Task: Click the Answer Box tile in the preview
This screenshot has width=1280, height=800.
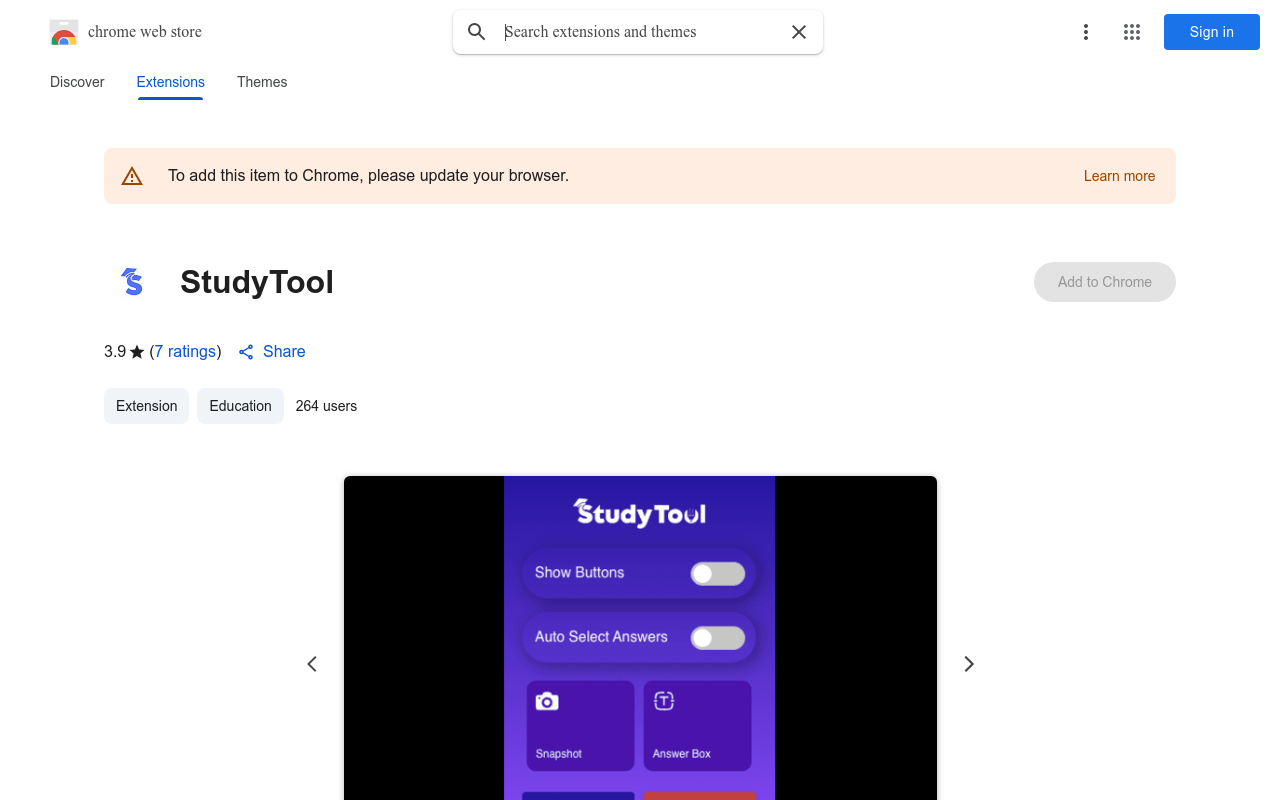Action: tap(697, 726)
